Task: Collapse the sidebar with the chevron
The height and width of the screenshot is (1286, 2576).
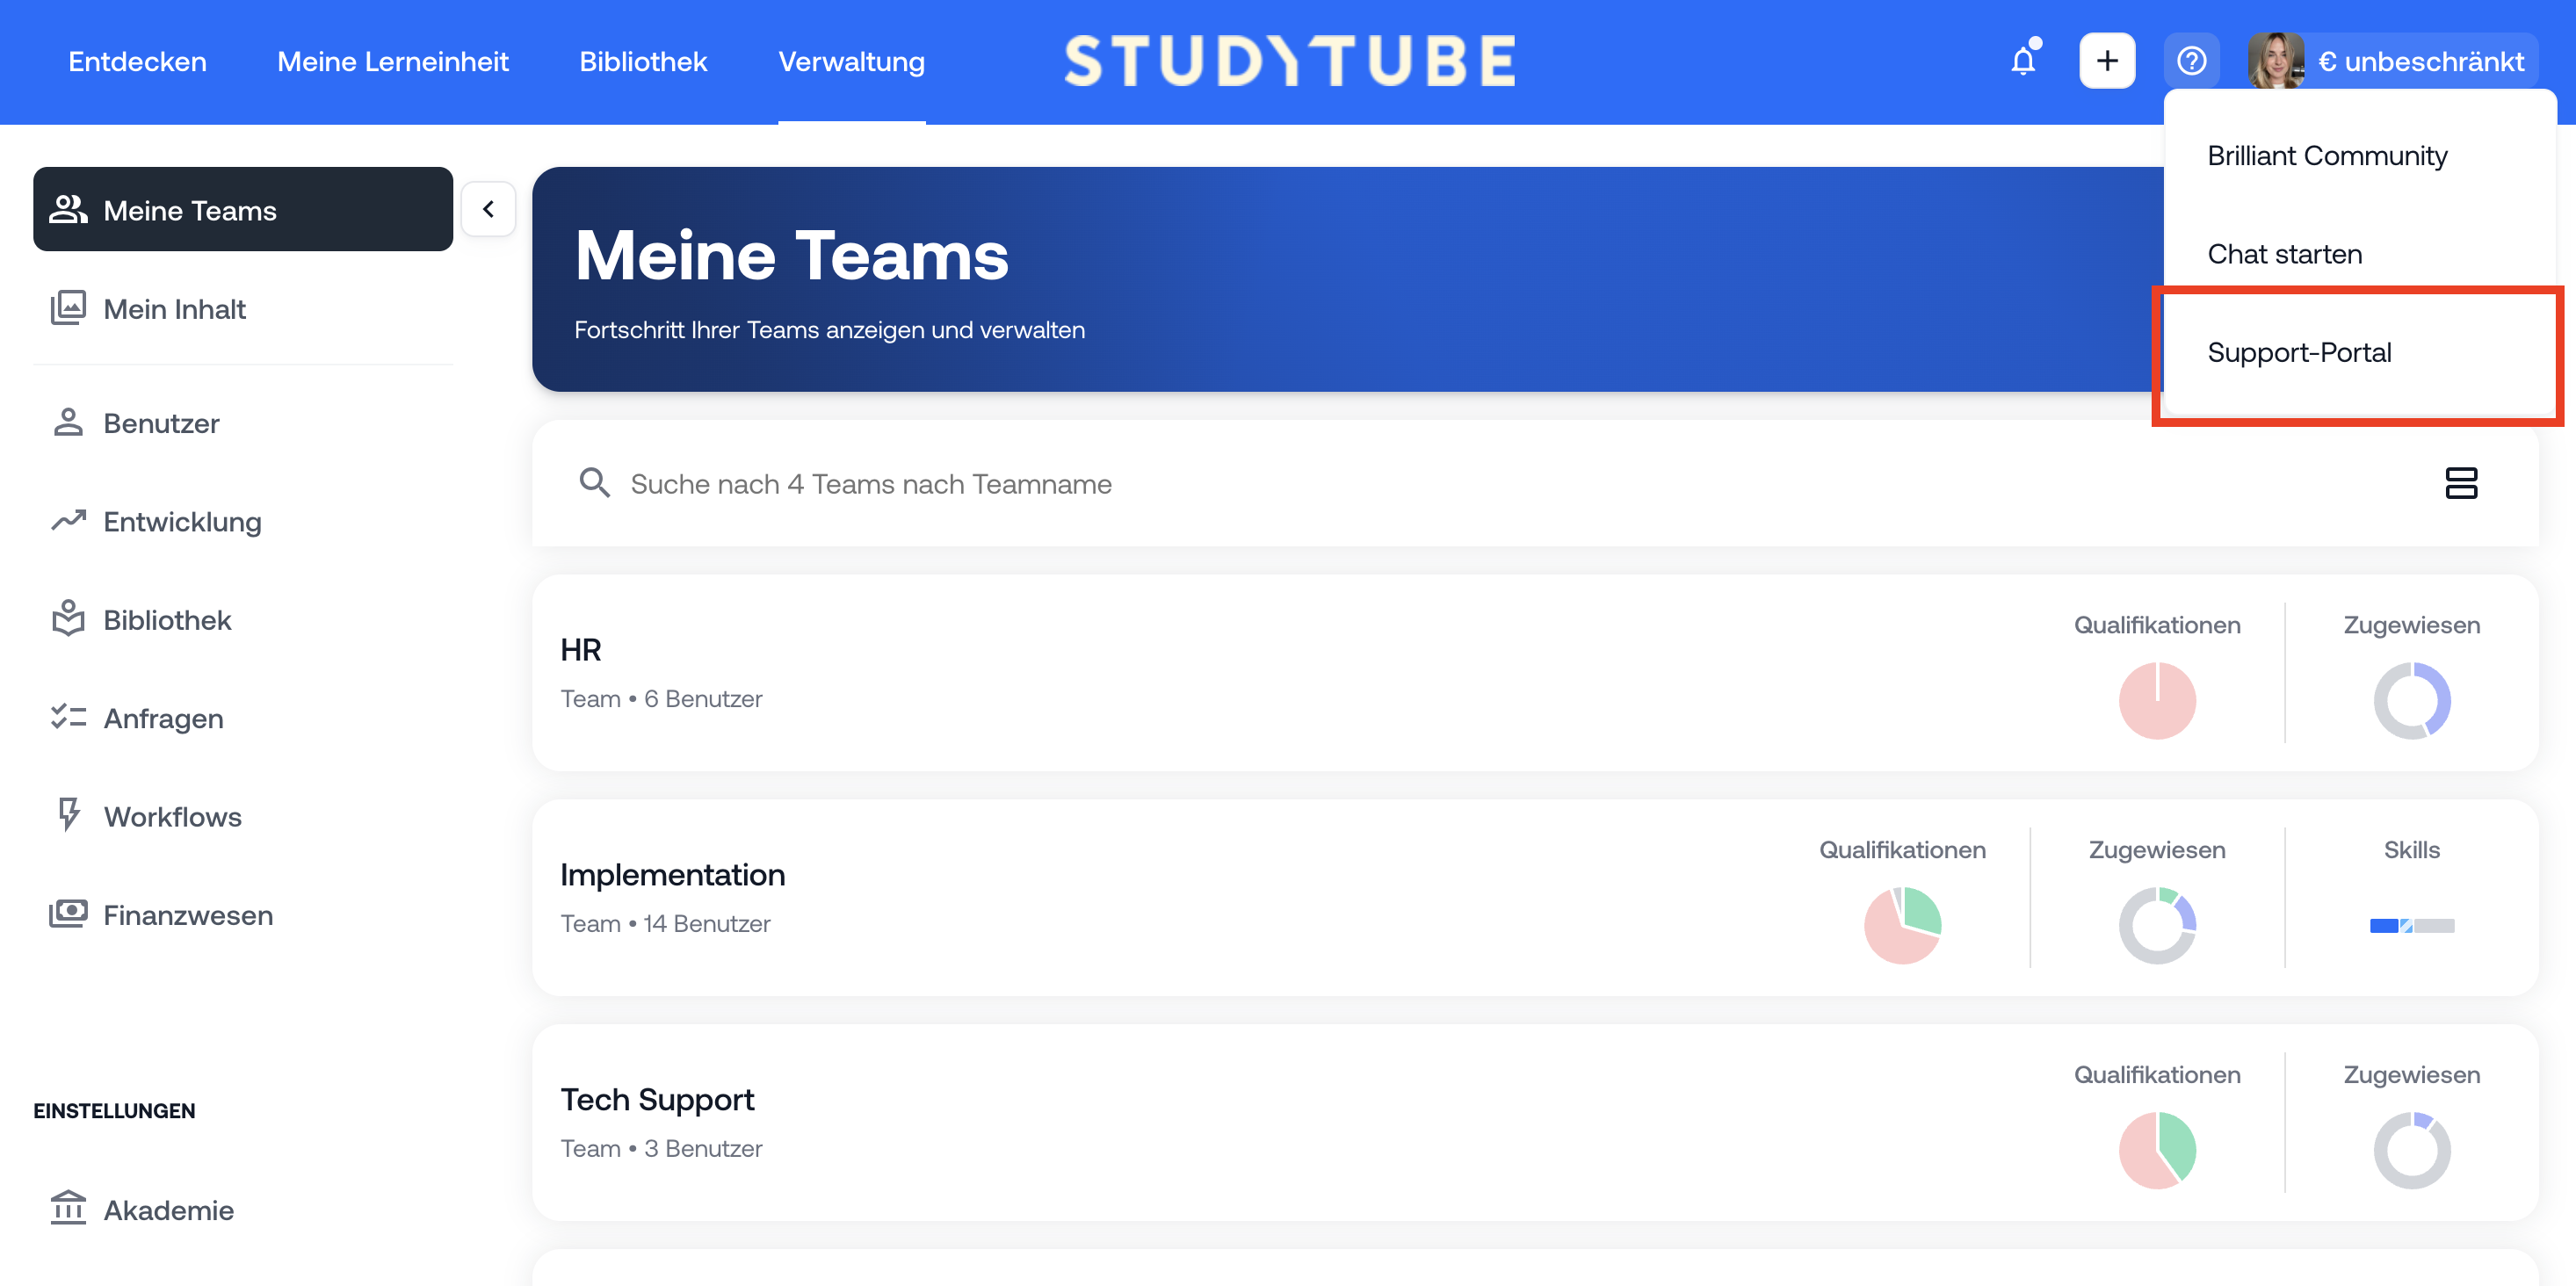Action: [x=488, y=209]
